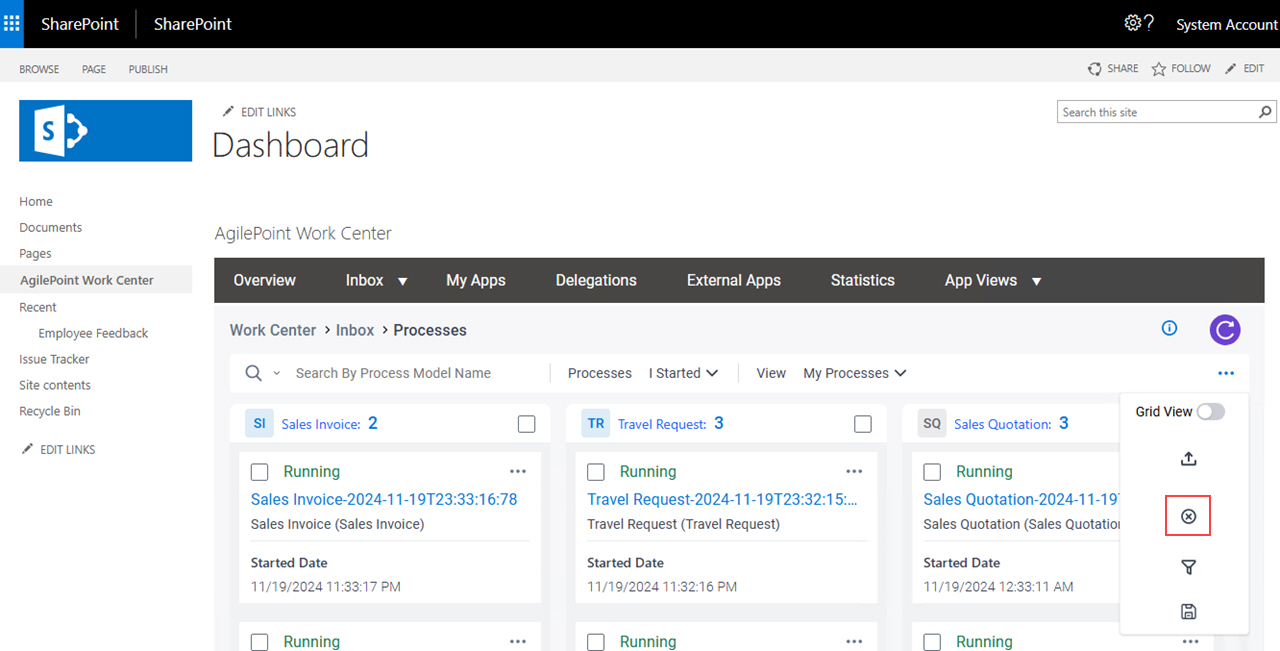This screenshot has height=651, width=1280.
Task: Click the purple refresh icon
Action: click(x=1225, y=329)
